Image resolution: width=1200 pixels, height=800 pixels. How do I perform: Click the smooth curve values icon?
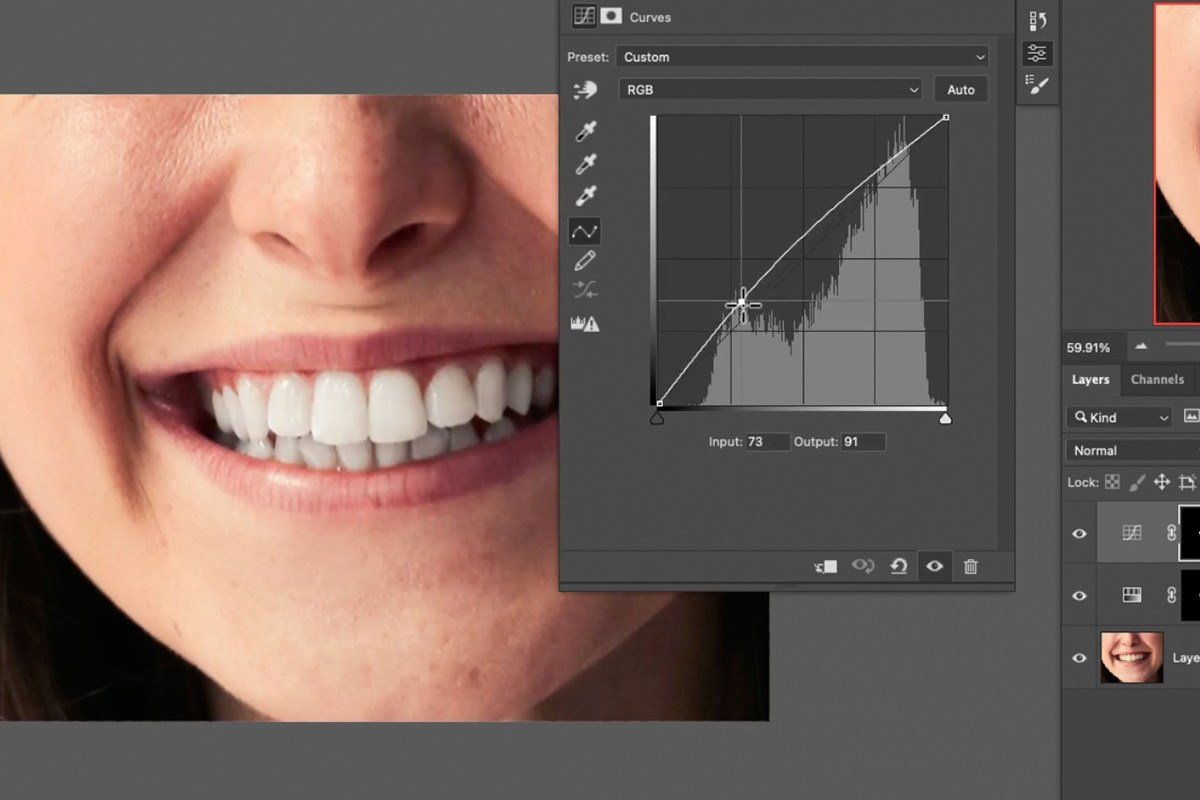pos(586,291)
